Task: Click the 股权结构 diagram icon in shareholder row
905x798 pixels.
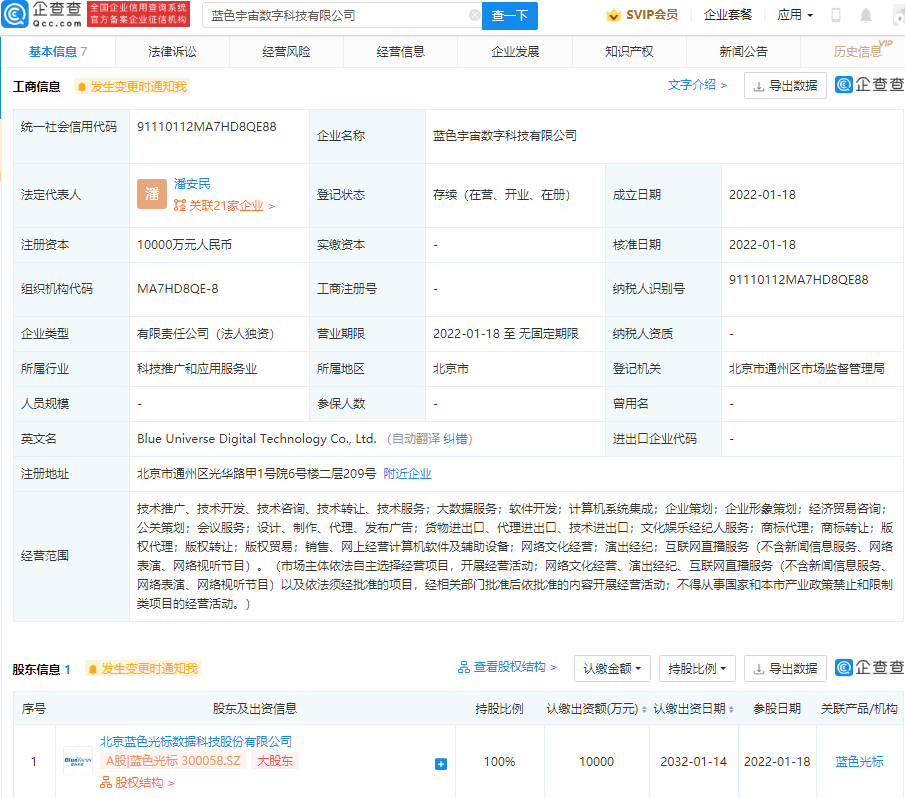Action: 107,781
